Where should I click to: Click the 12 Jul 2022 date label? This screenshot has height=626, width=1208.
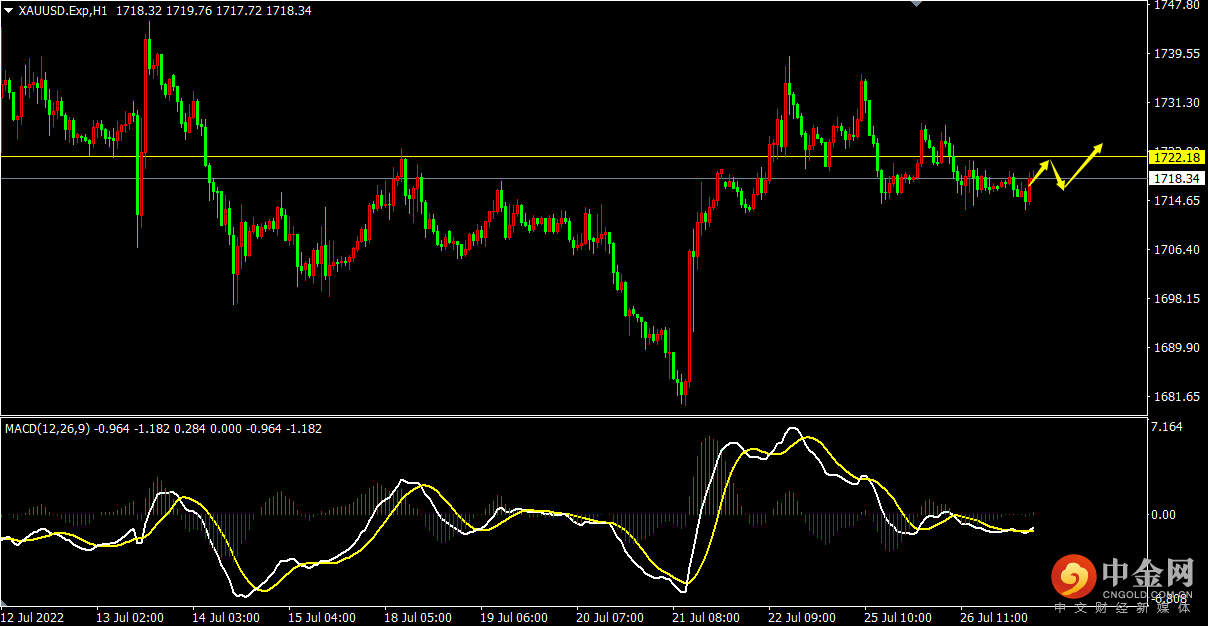33,618
